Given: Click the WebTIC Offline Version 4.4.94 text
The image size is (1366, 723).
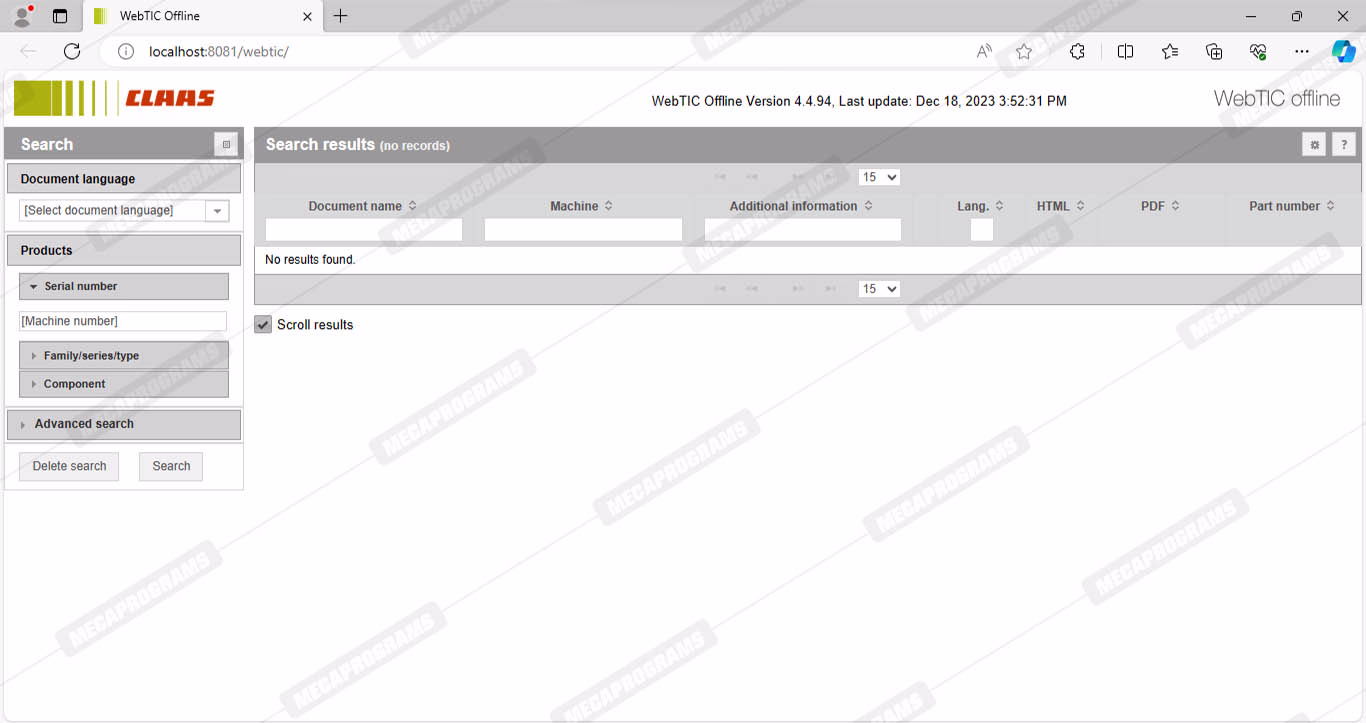Looking at the screenshot, I should (741, 101).
